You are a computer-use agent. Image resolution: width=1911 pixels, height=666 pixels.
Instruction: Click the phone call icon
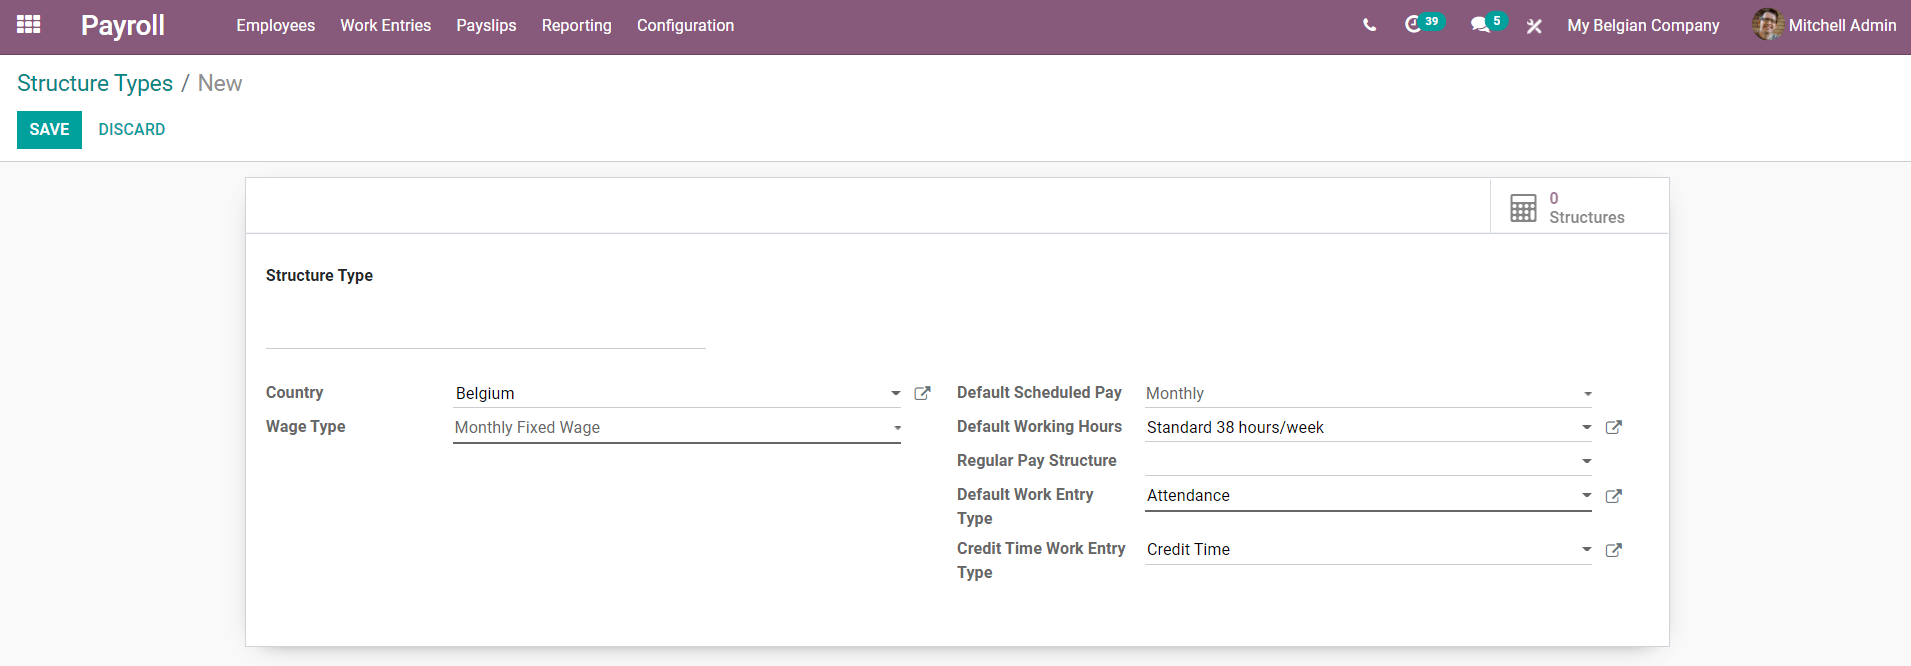click(1369, 26)
